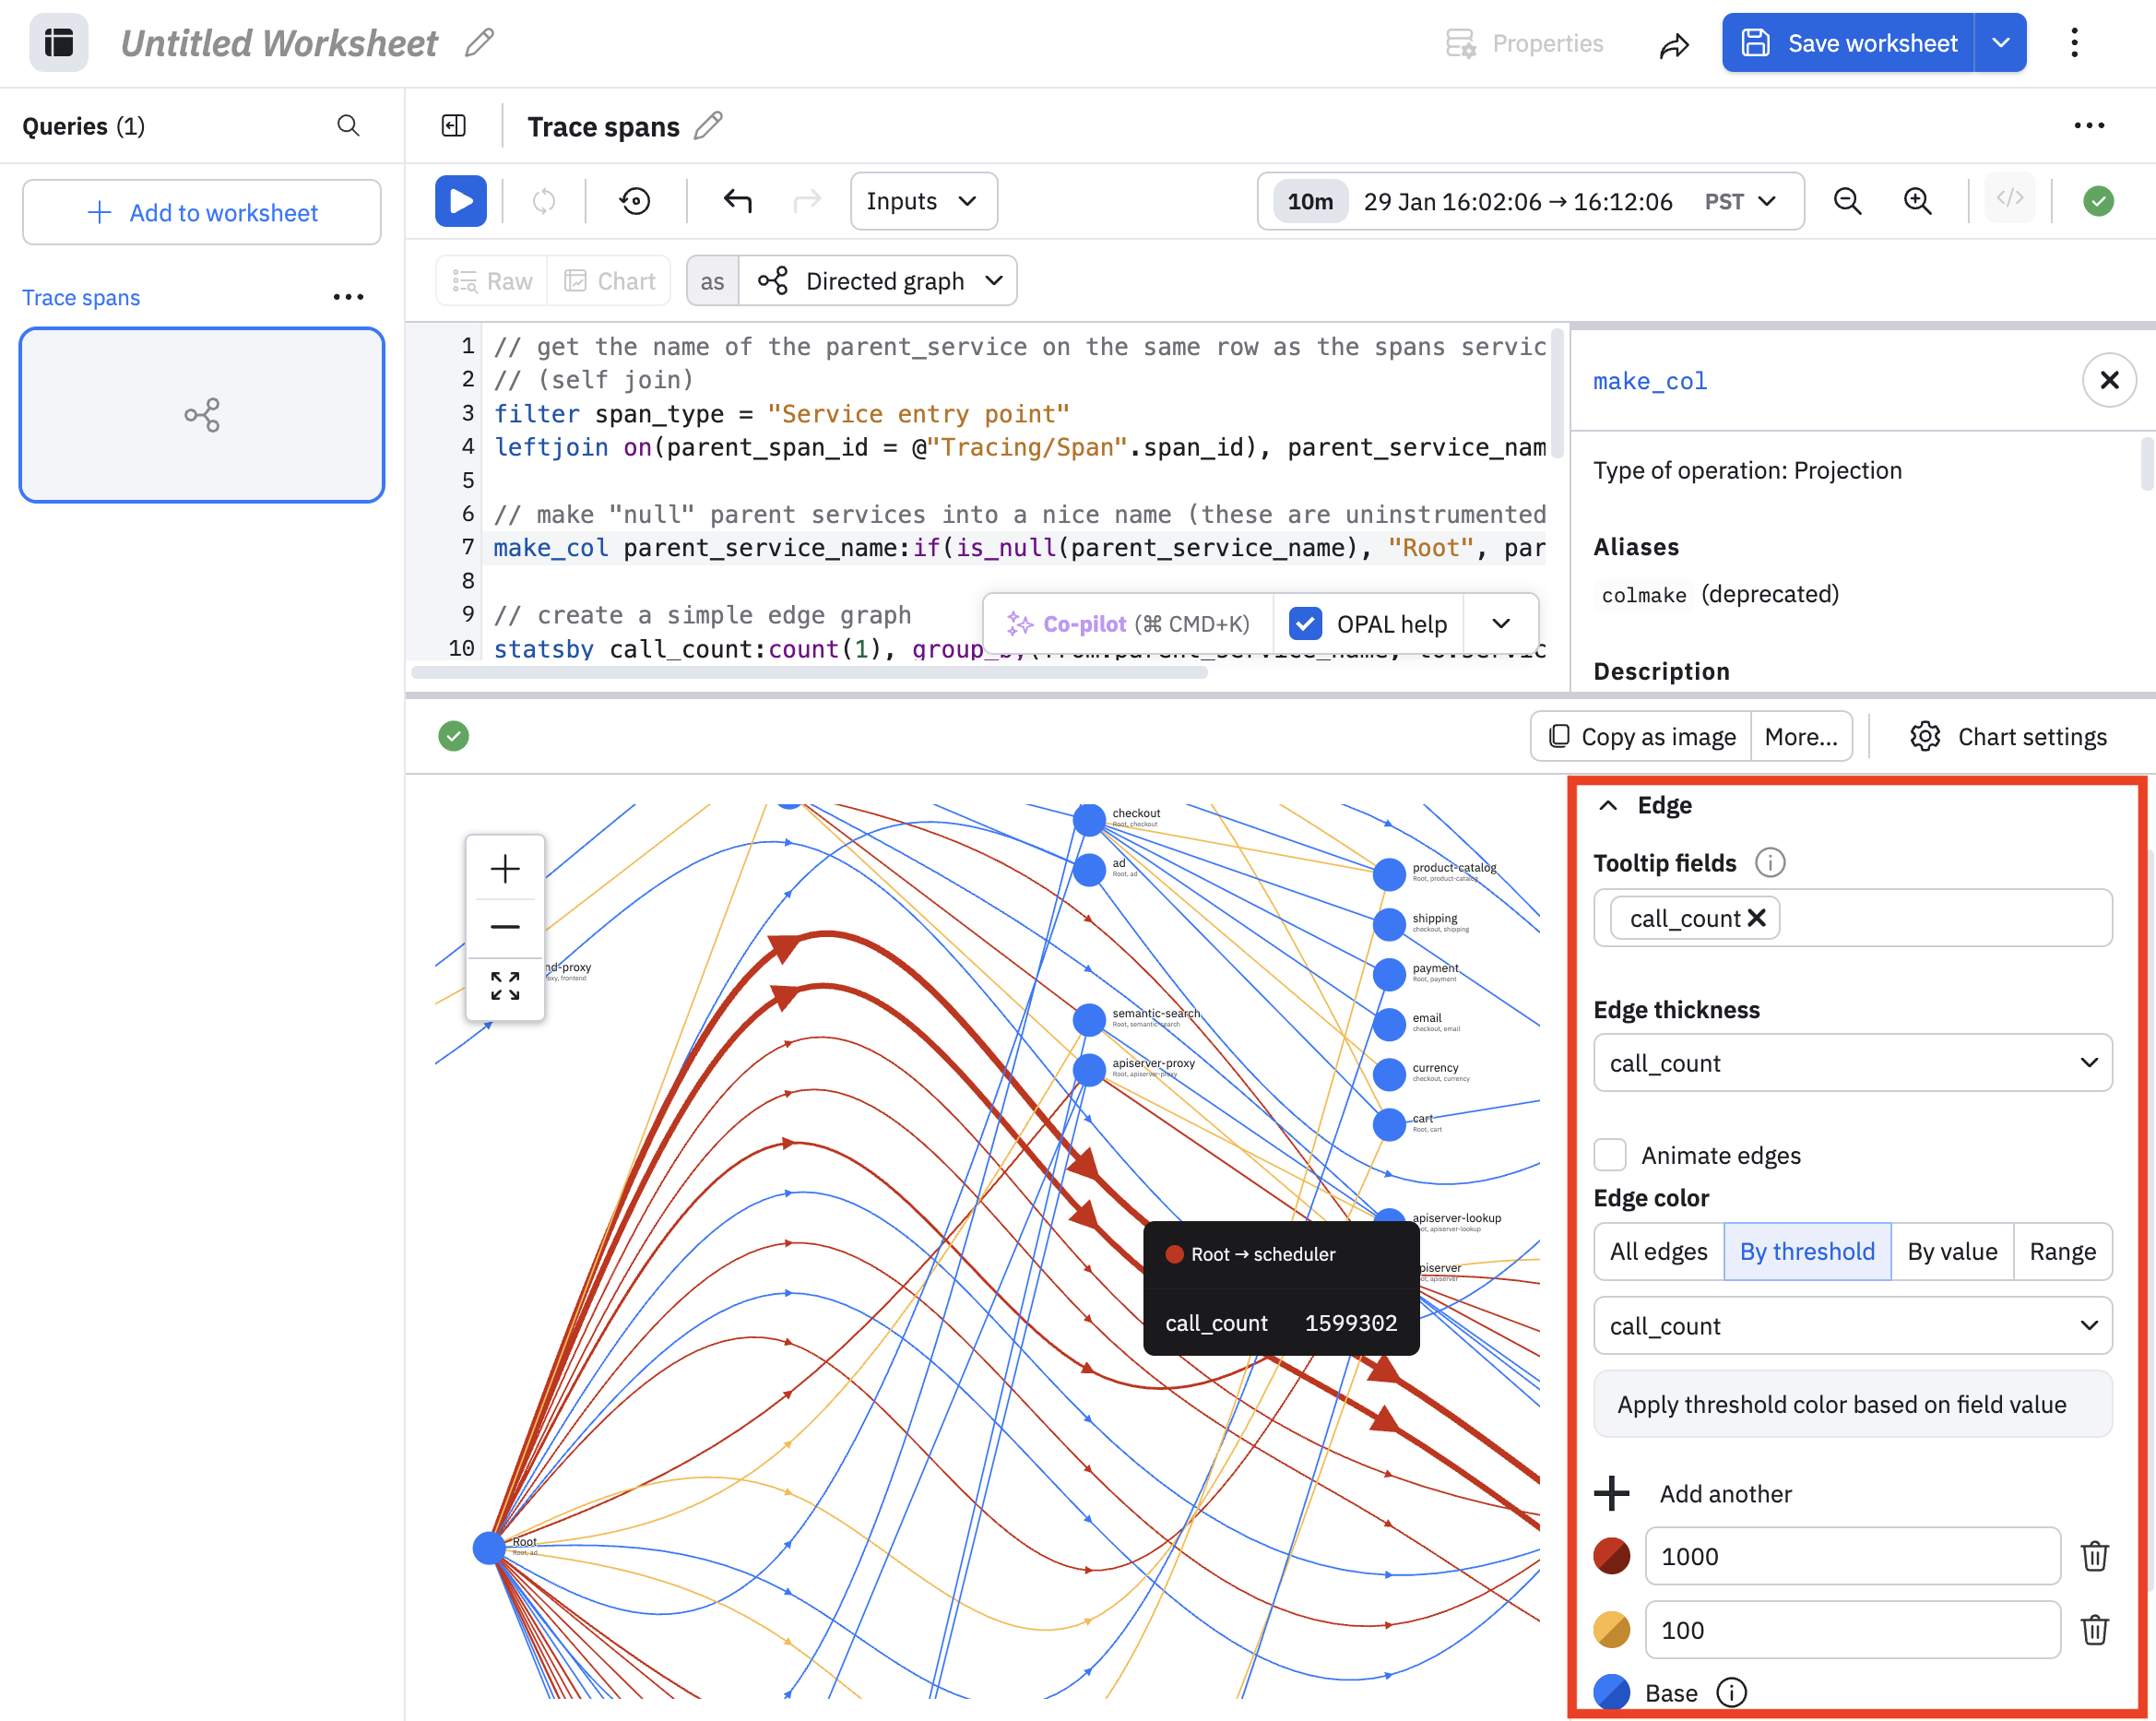Viewport: 2156px width, 1721px height.
Task: Open the query history clock icon
Action: coord(635,201)
